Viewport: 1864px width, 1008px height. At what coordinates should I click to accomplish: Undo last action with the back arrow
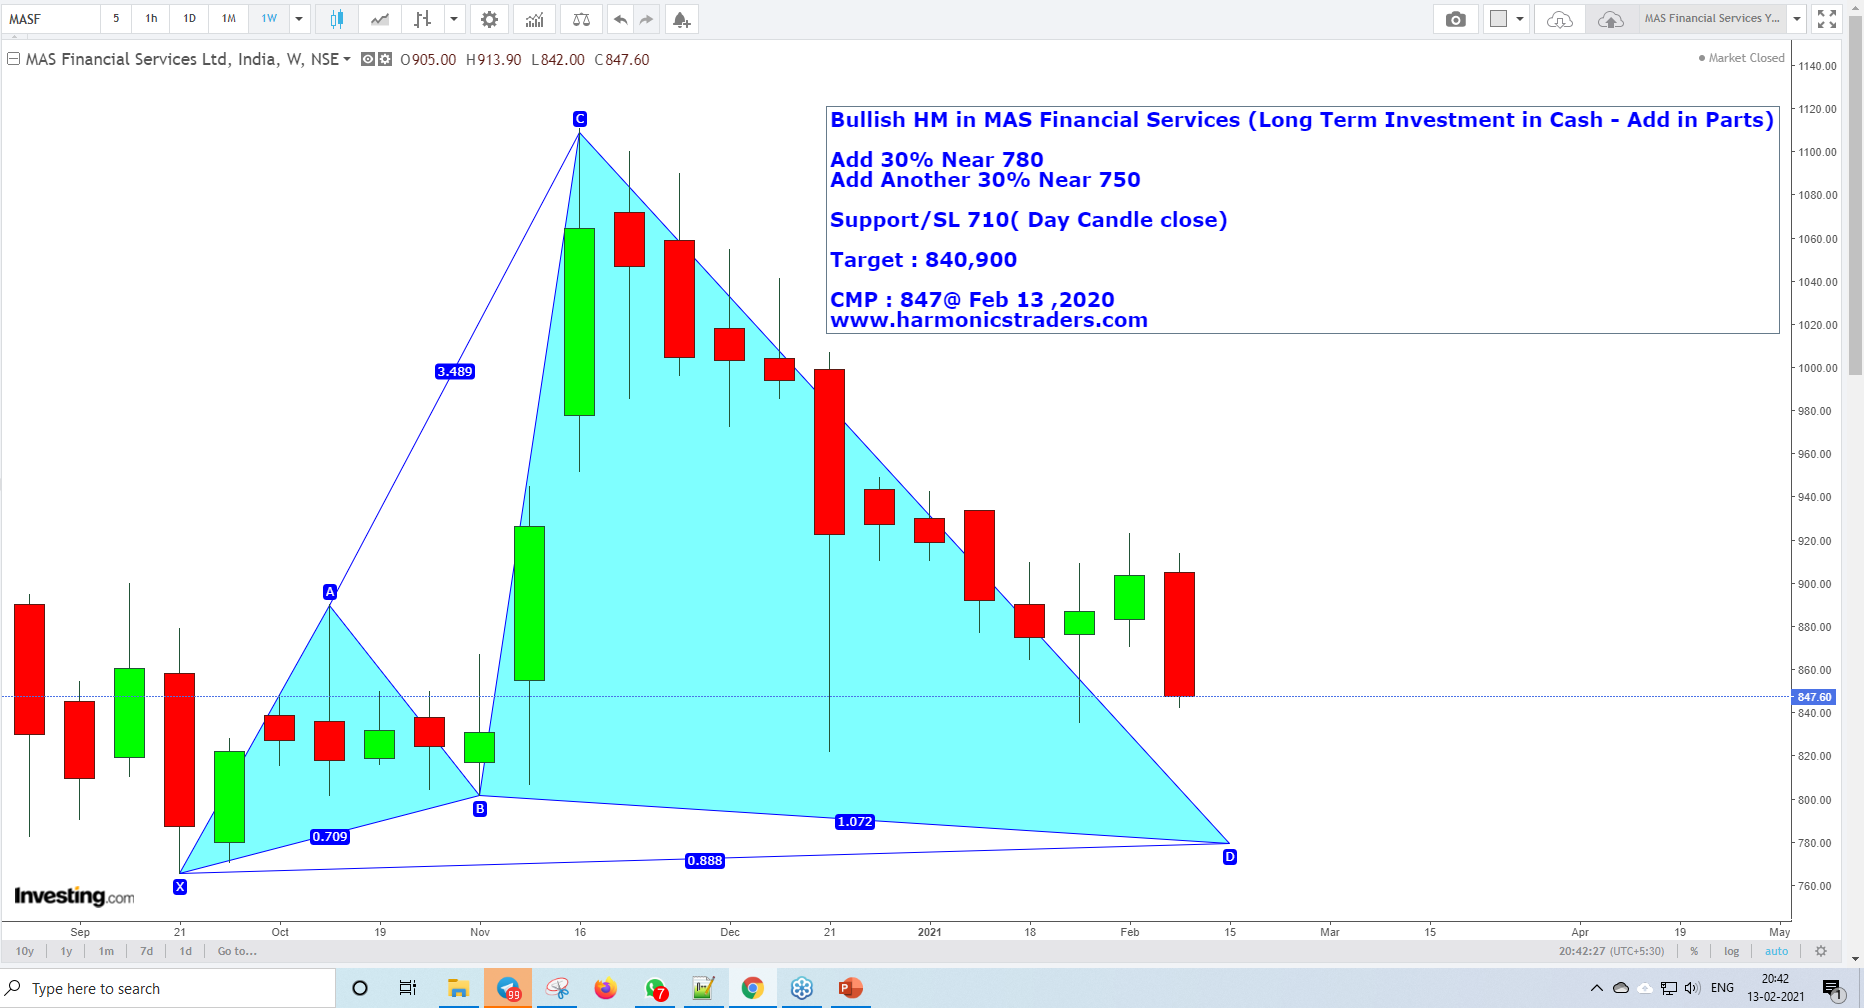[x=621, y=19]
